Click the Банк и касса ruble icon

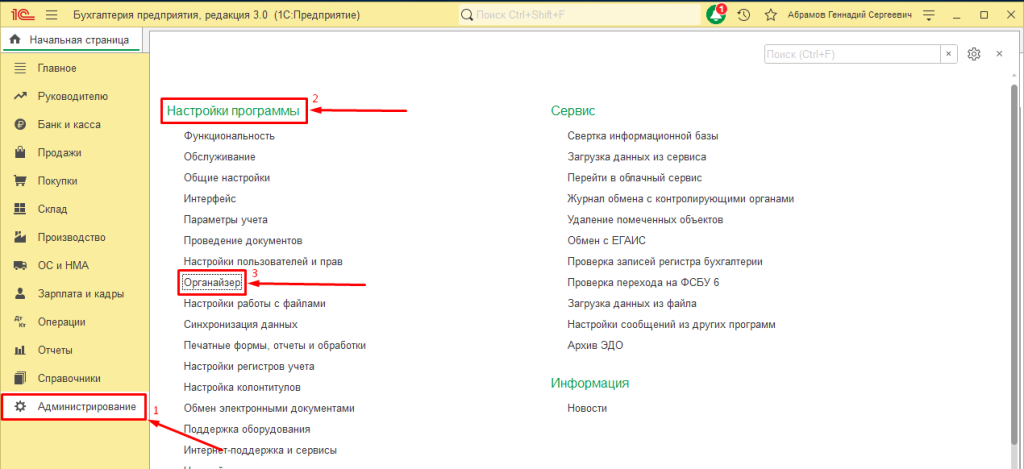tap(20, 124)
